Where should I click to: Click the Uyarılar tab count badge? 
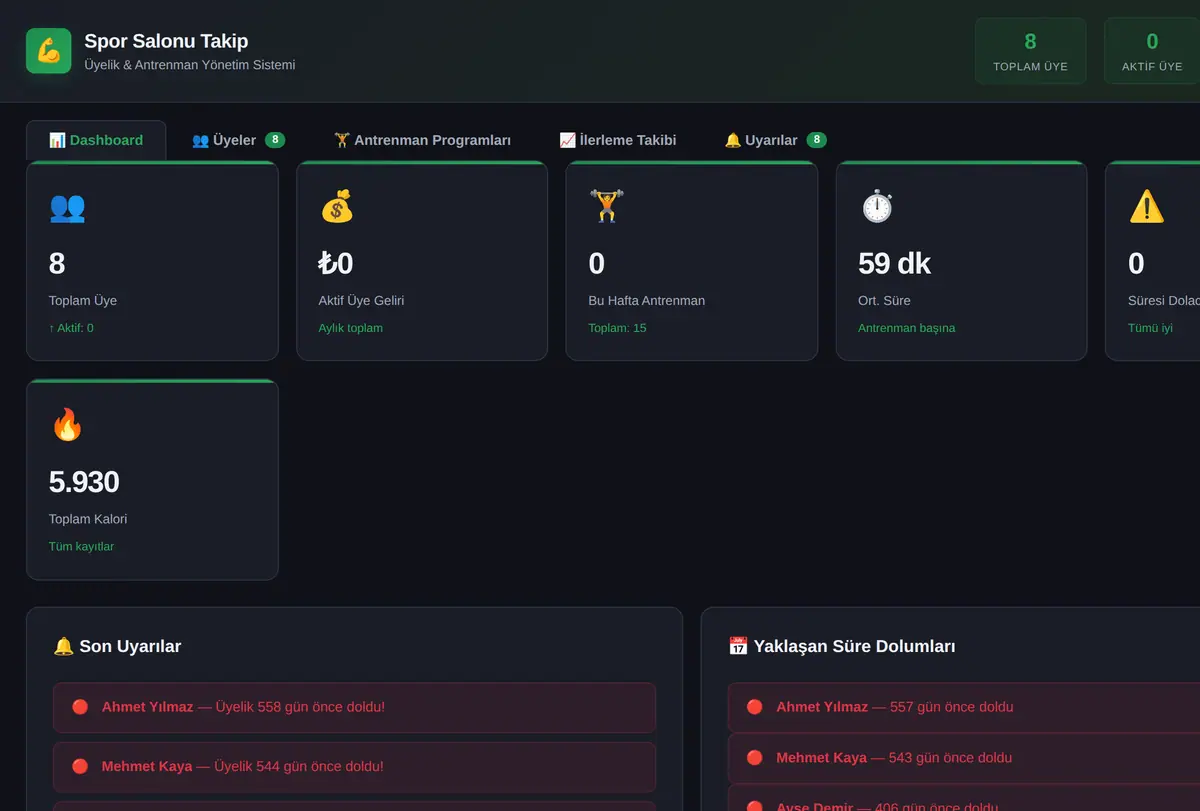[x=816, y=140]
